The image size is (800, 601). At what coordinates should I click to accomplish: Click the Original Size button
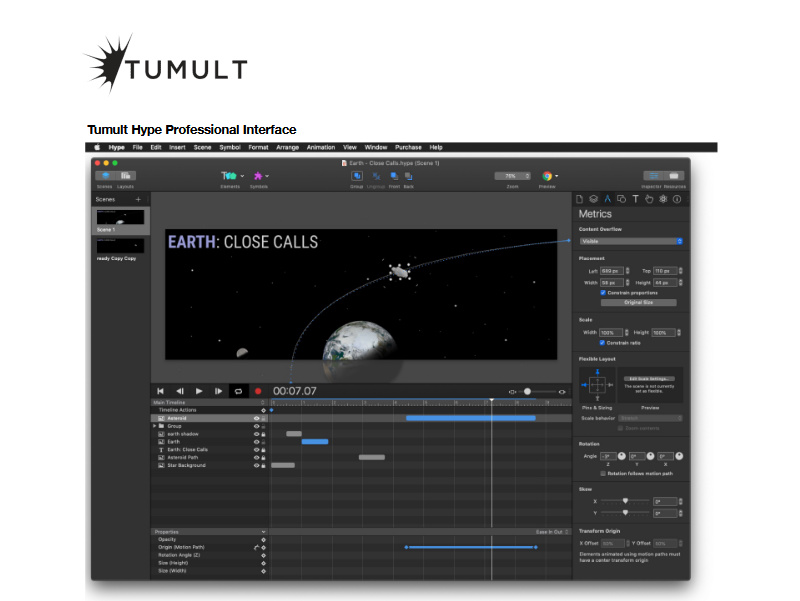pos(639,303)
